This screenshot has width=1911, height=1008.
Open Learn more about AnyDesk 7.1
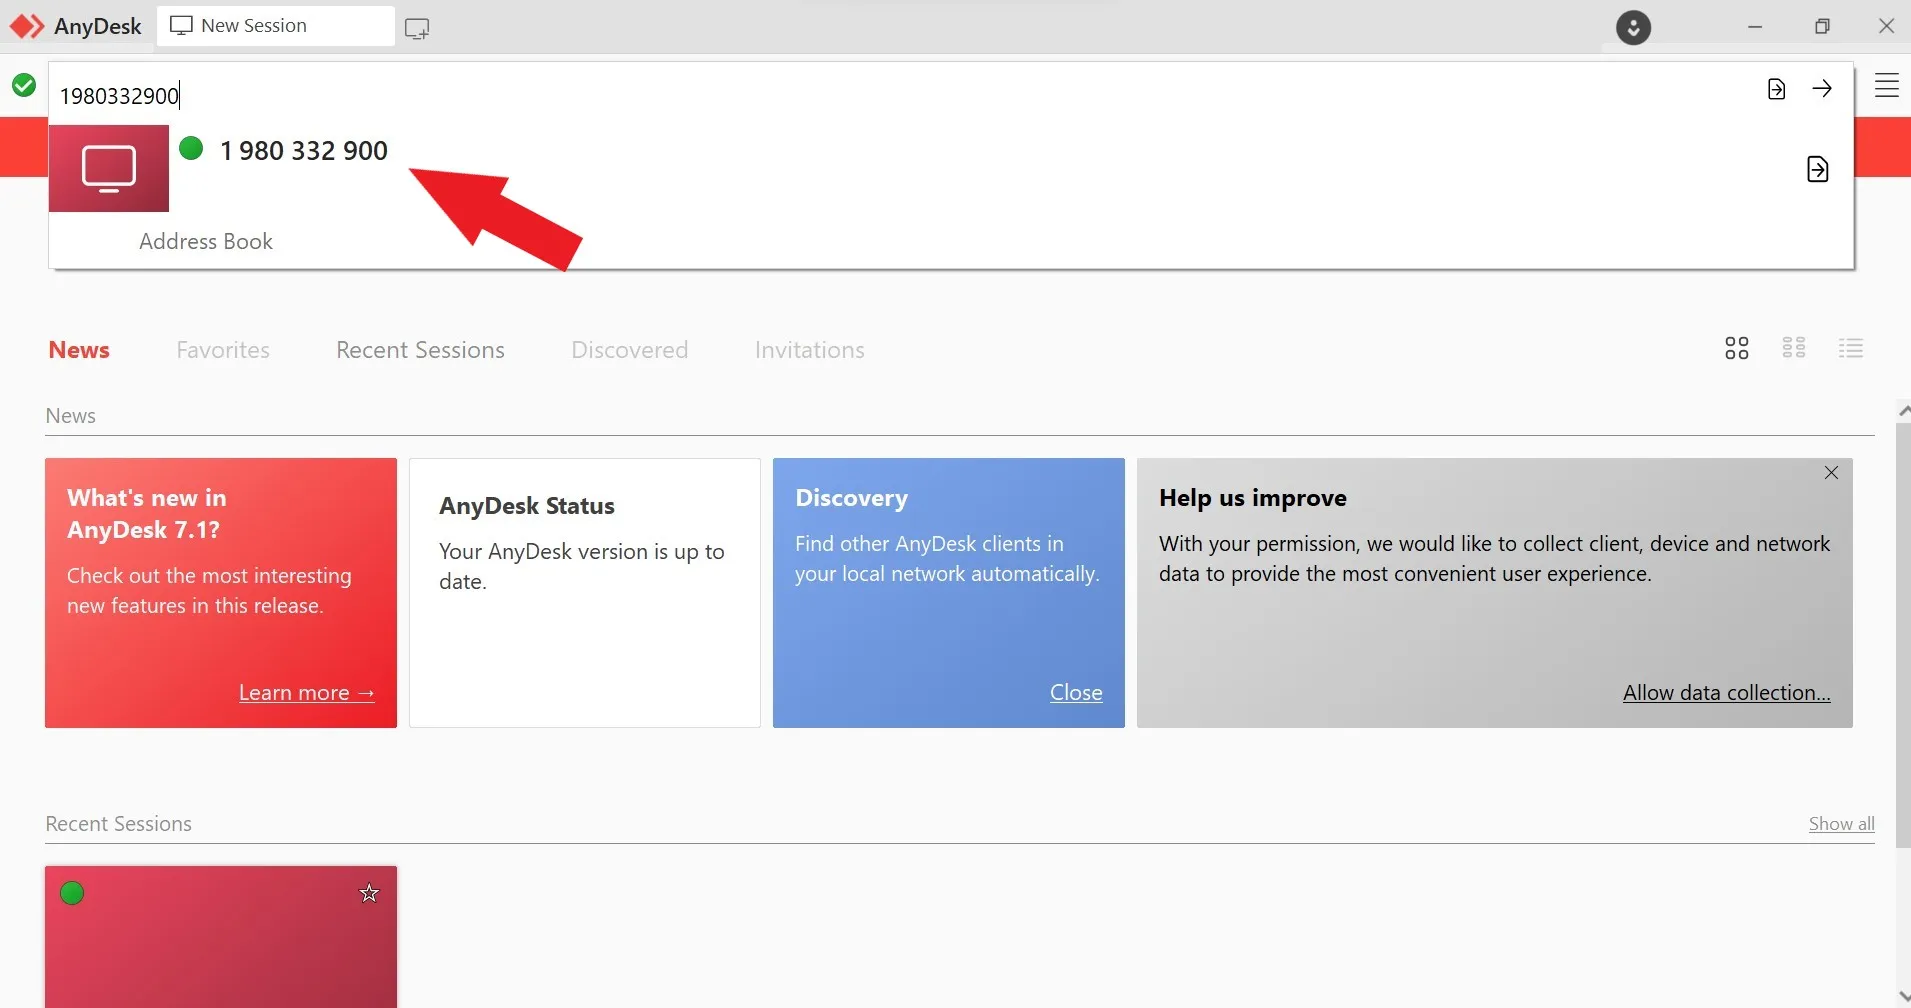307,692
